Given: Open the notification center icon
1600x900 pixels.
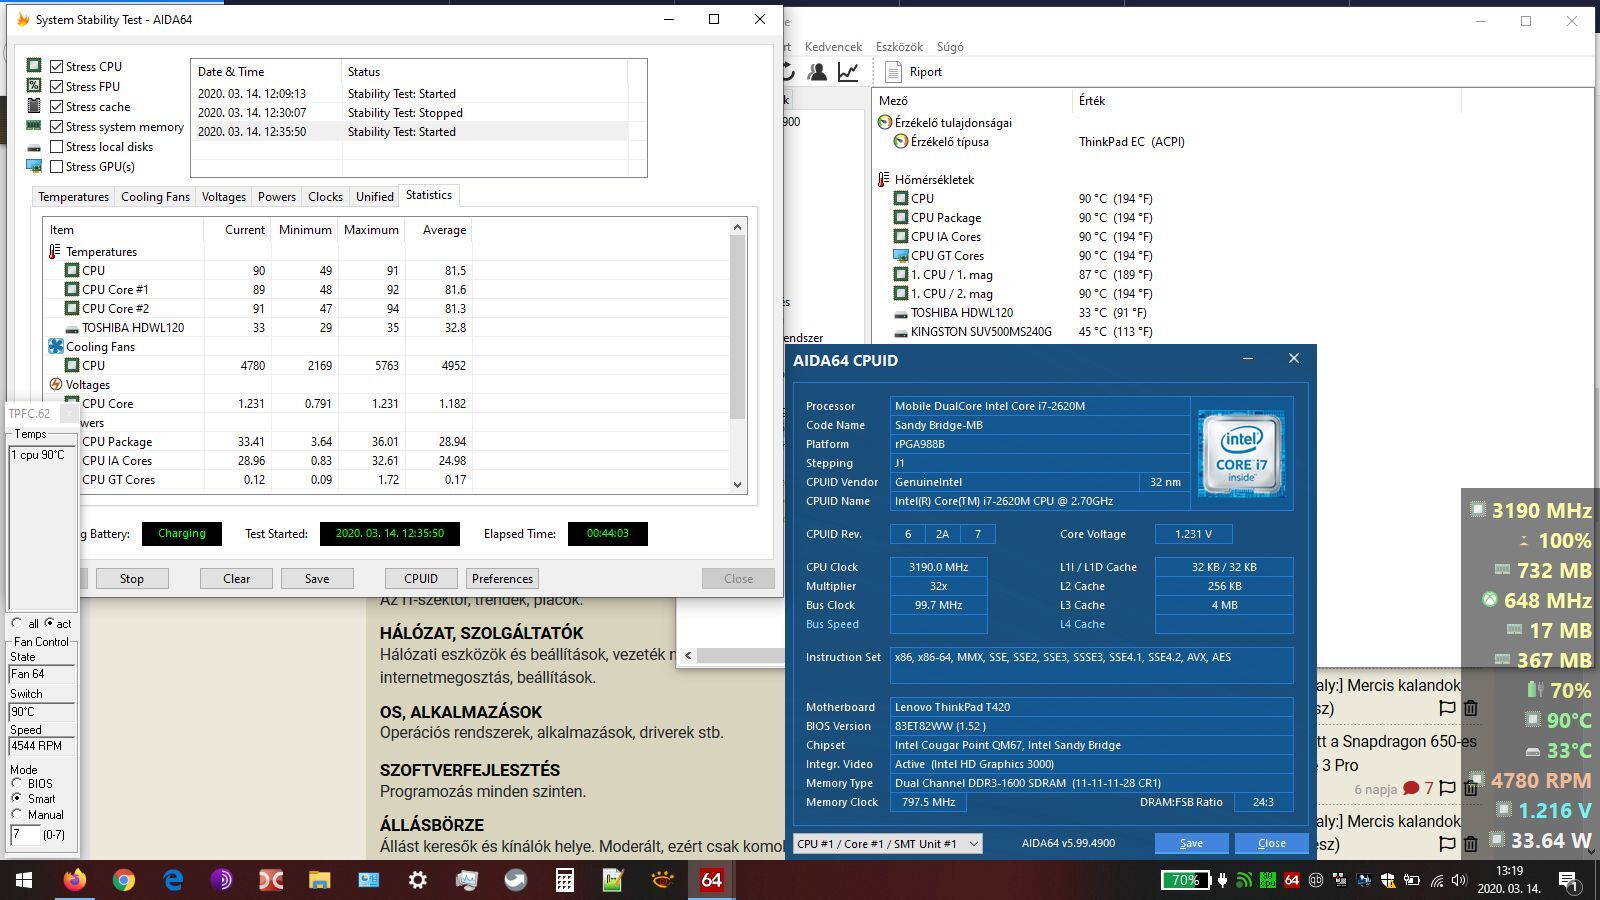Looking at the screenshot, I should coord(1569,881).
